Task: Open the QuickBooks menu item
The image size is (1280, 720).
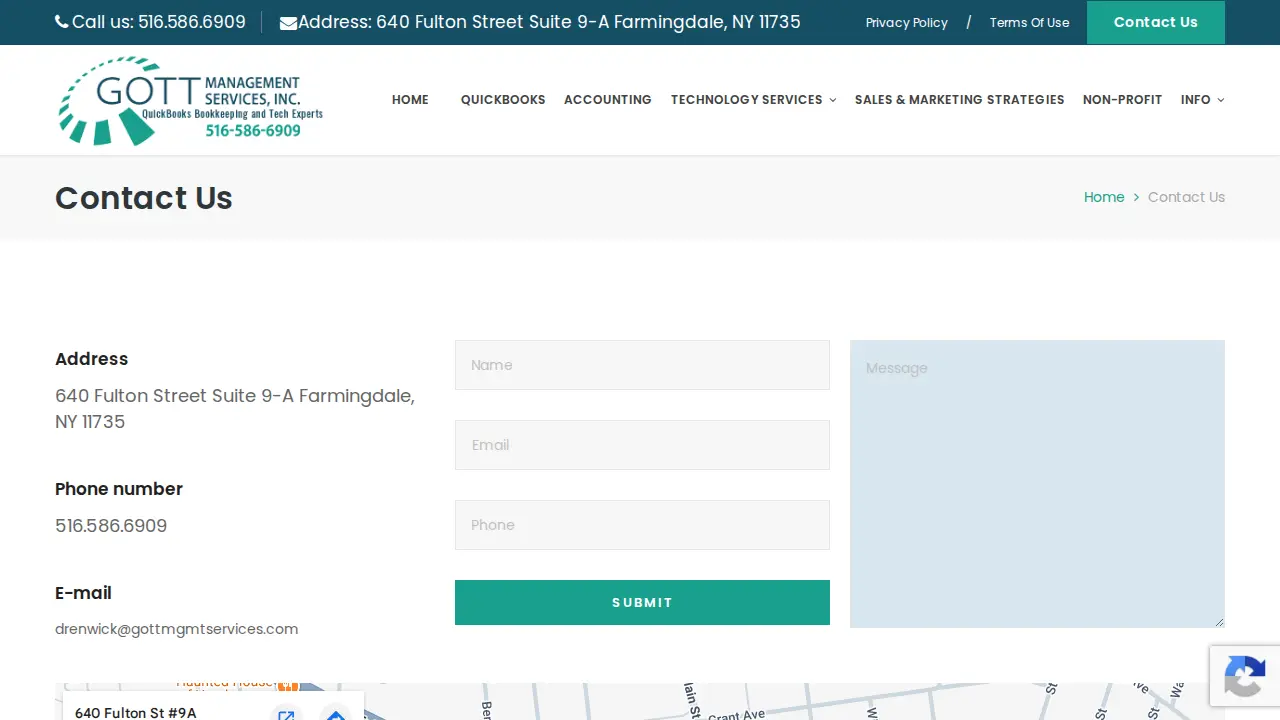Action: [x=503, y=100]
